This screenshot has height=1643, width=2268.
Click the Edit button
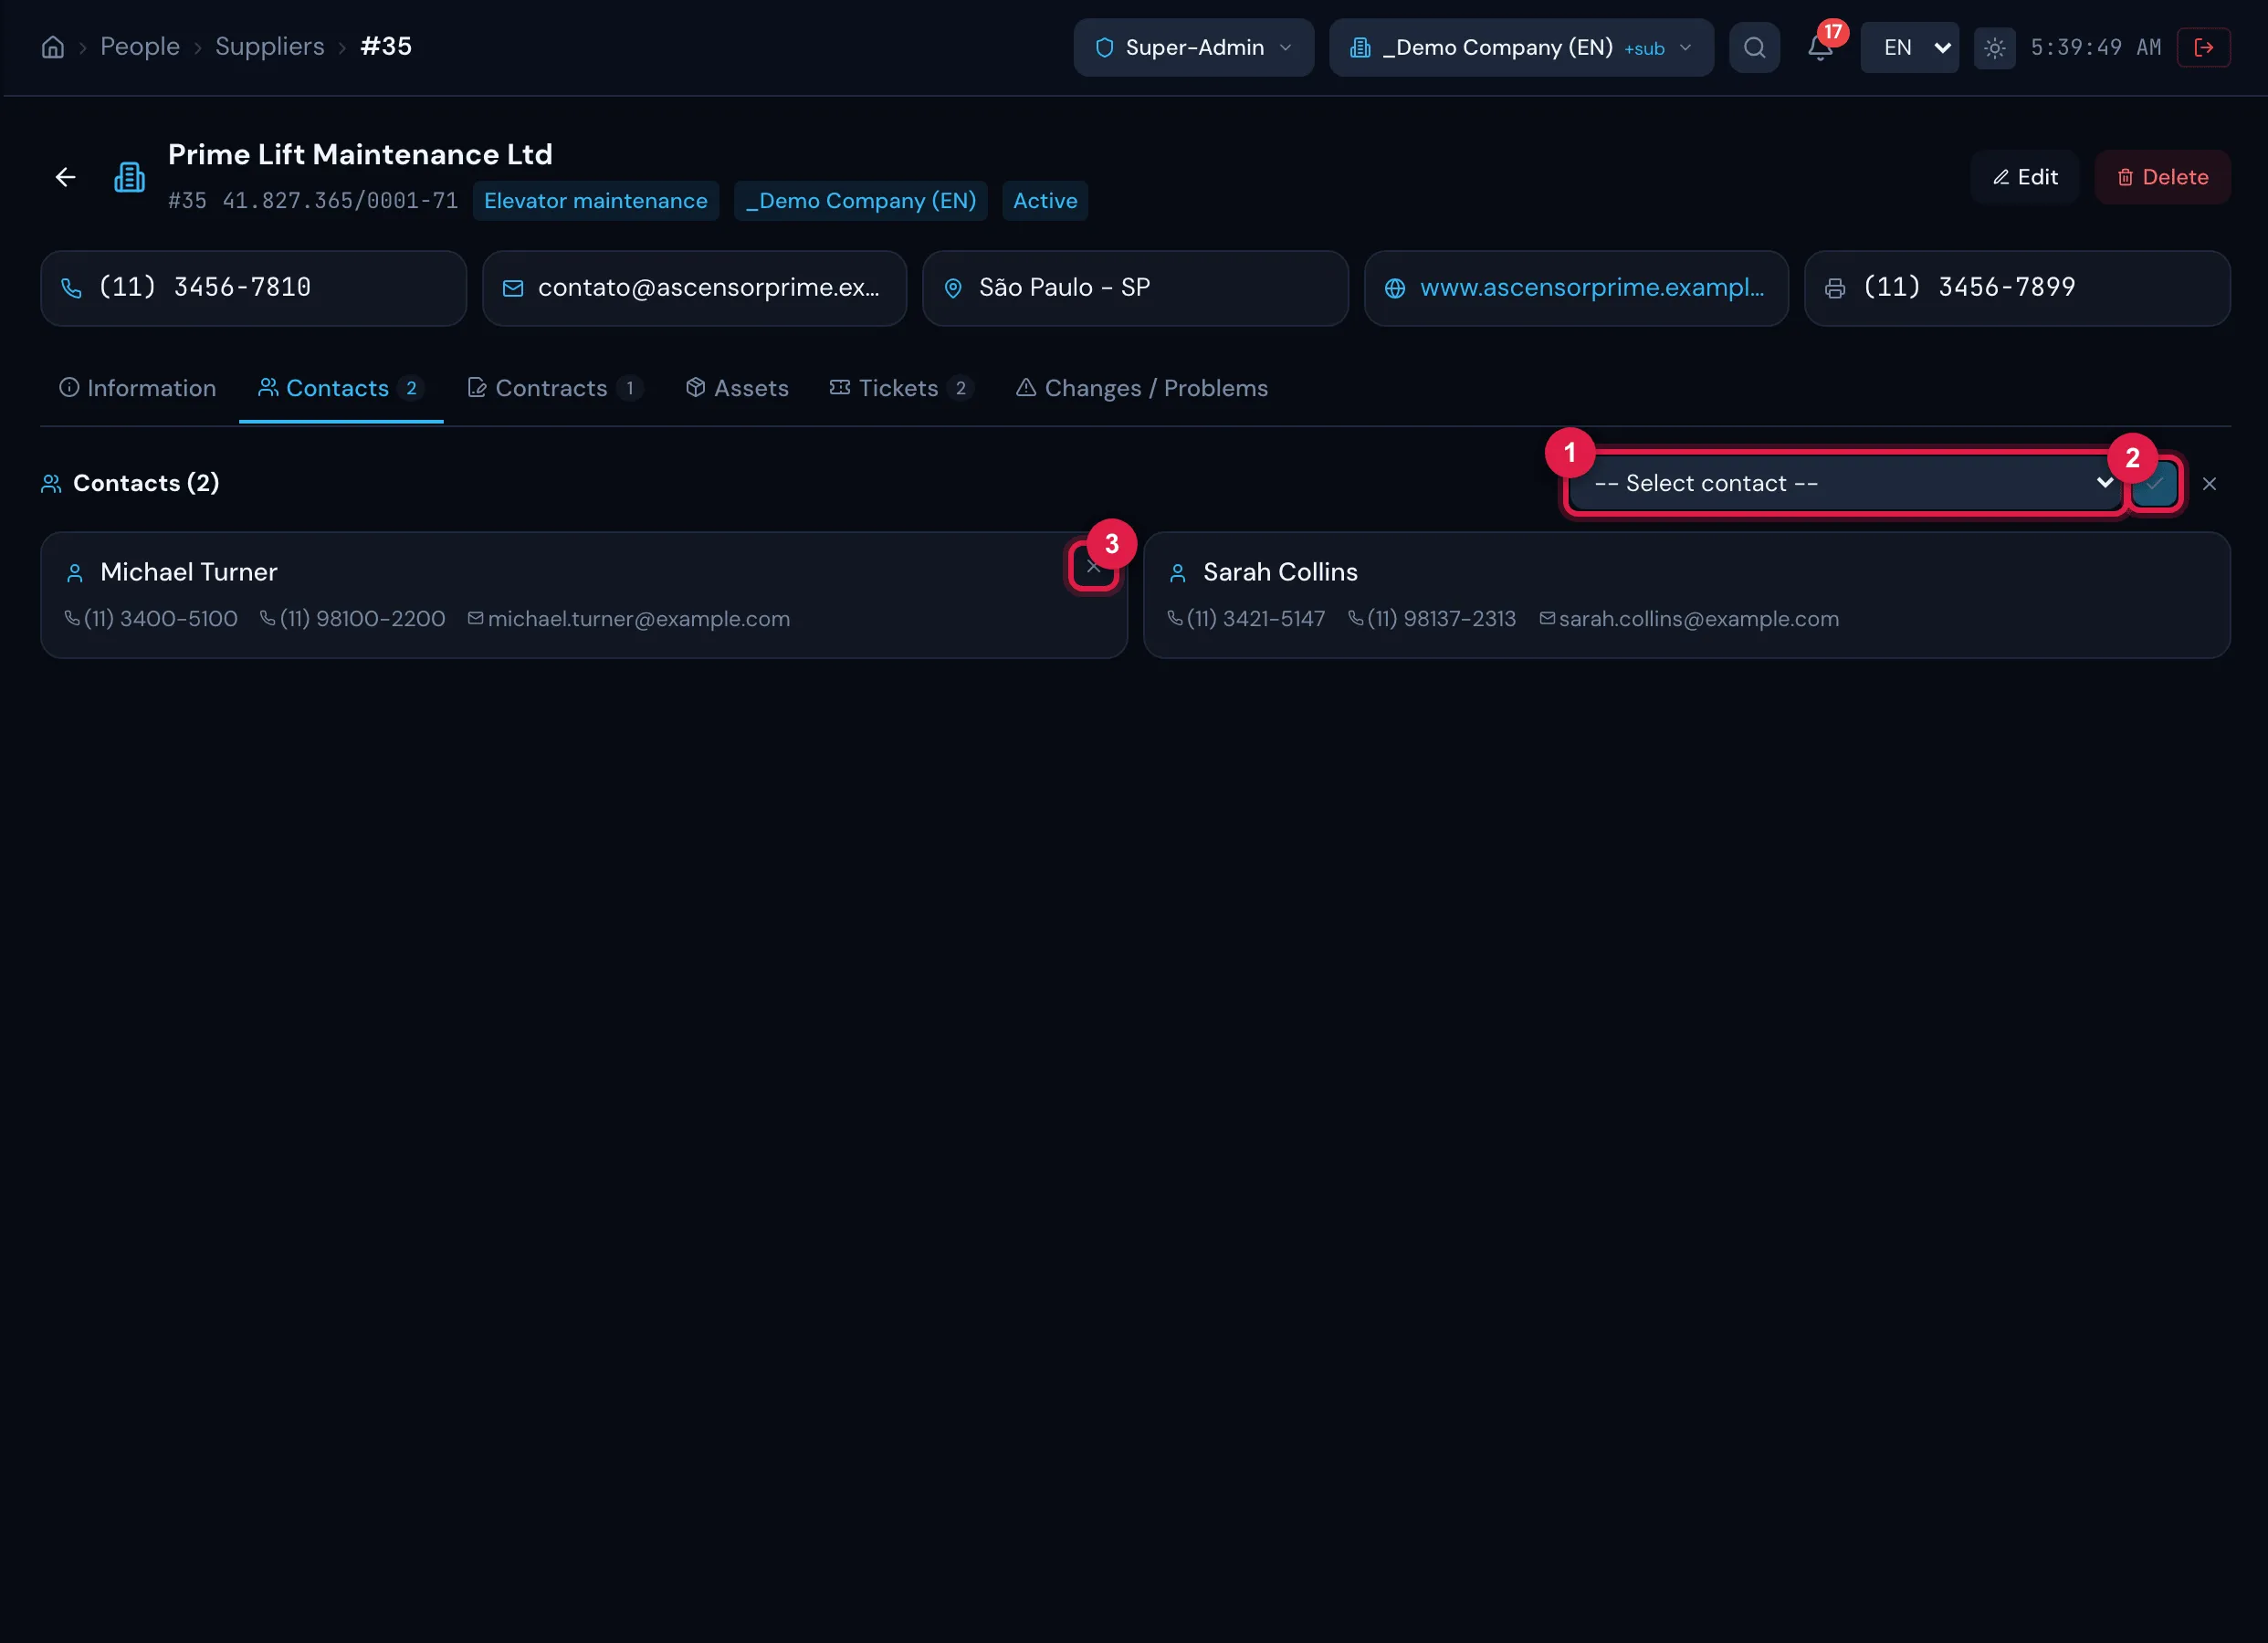[x=2025, y=177]
